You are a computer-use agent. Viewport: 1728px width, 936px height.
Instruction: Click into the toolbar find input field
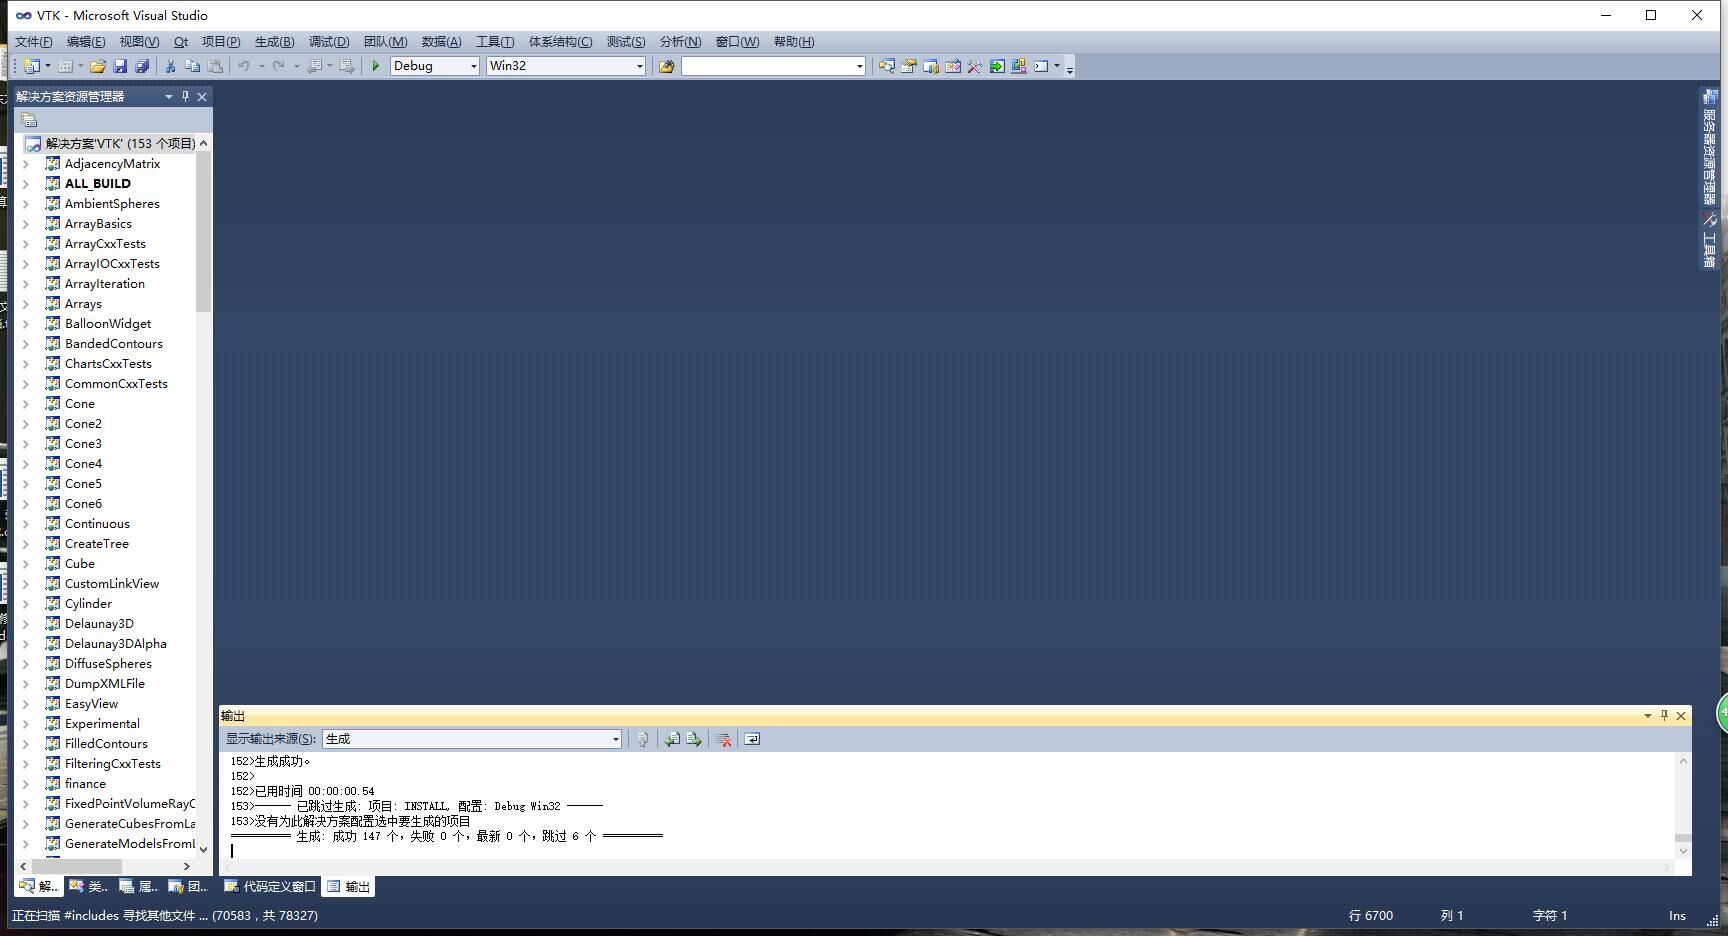coord(767,66)
